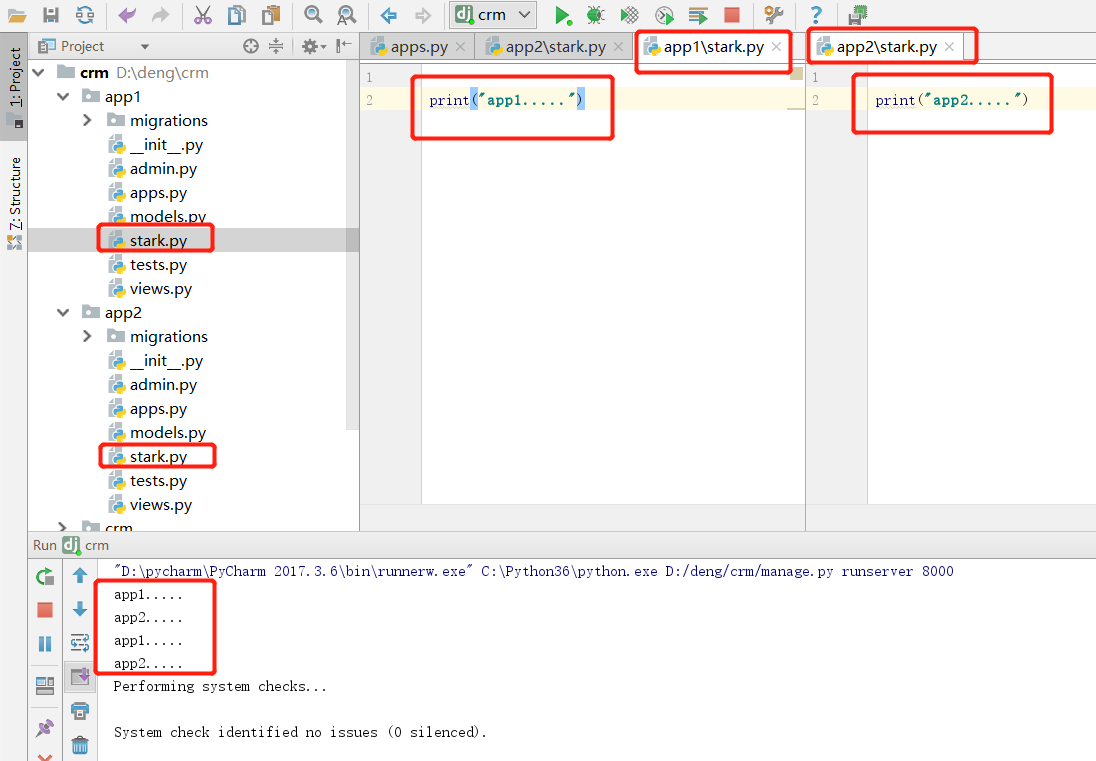Expand the bottom crm folder

pyautogui.click(x=63, y=526)
